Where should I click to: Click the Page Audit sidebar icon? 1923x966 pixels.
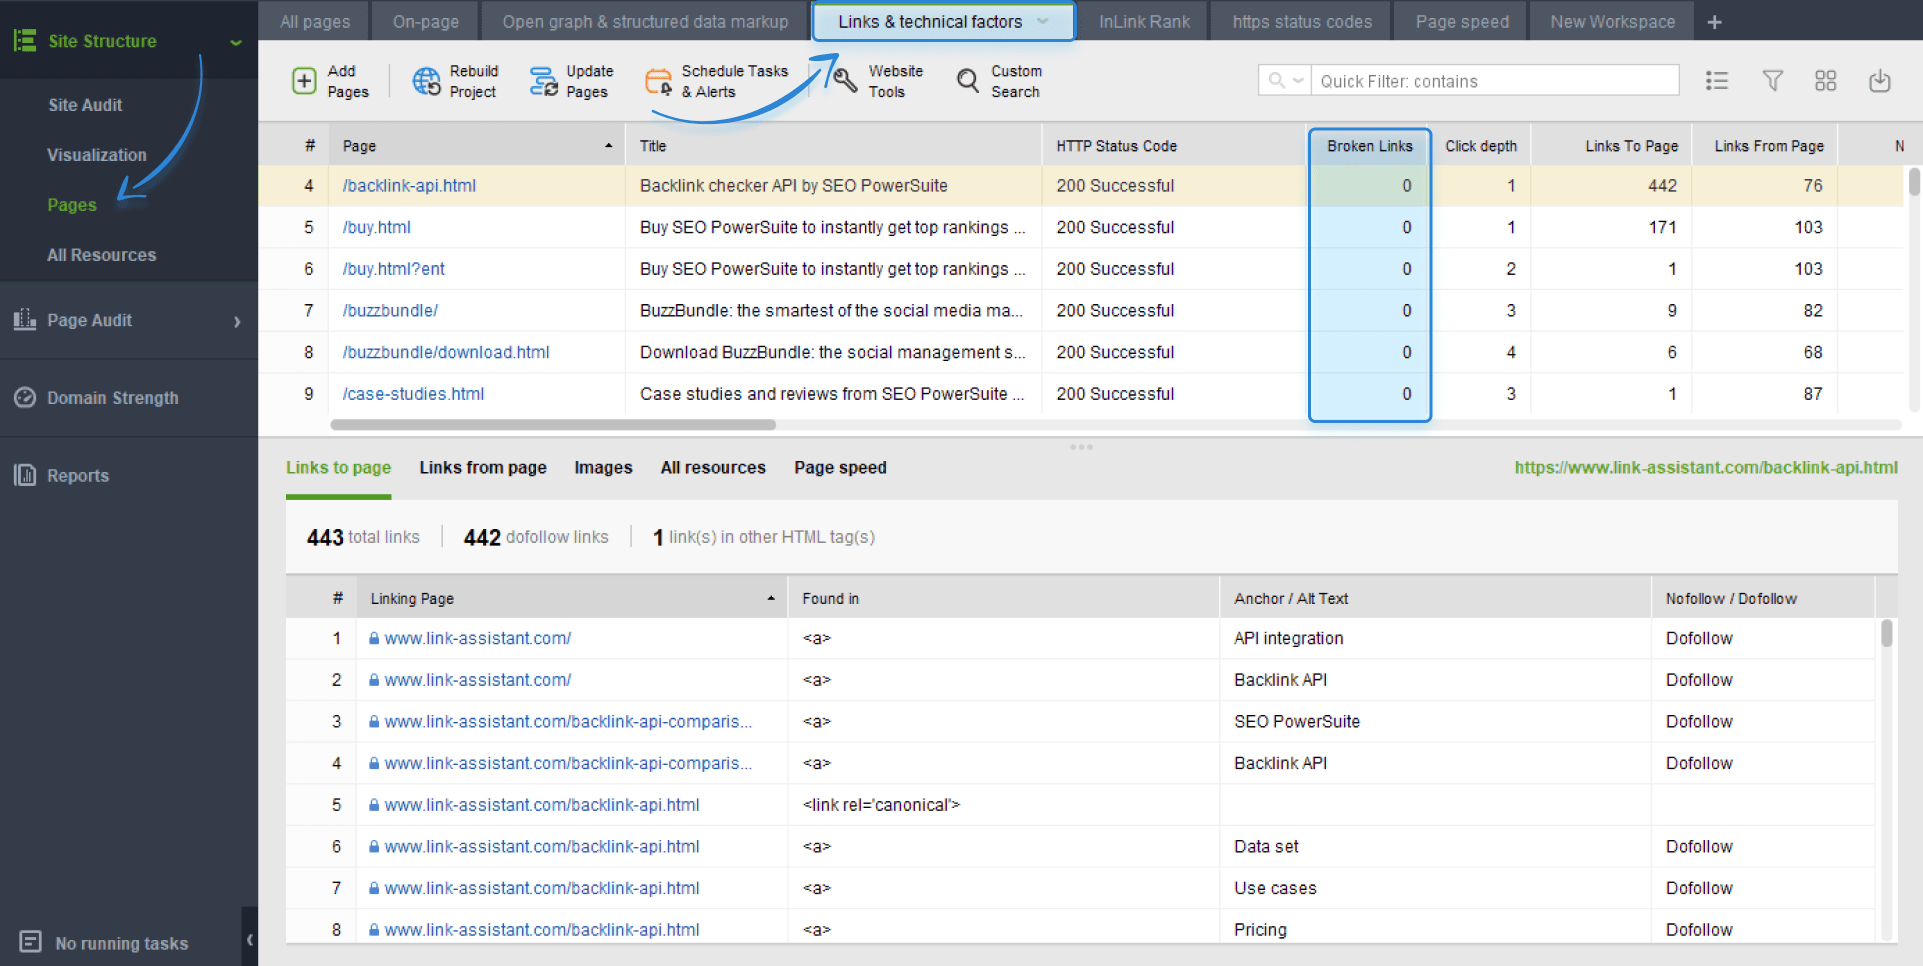point(25,320)
